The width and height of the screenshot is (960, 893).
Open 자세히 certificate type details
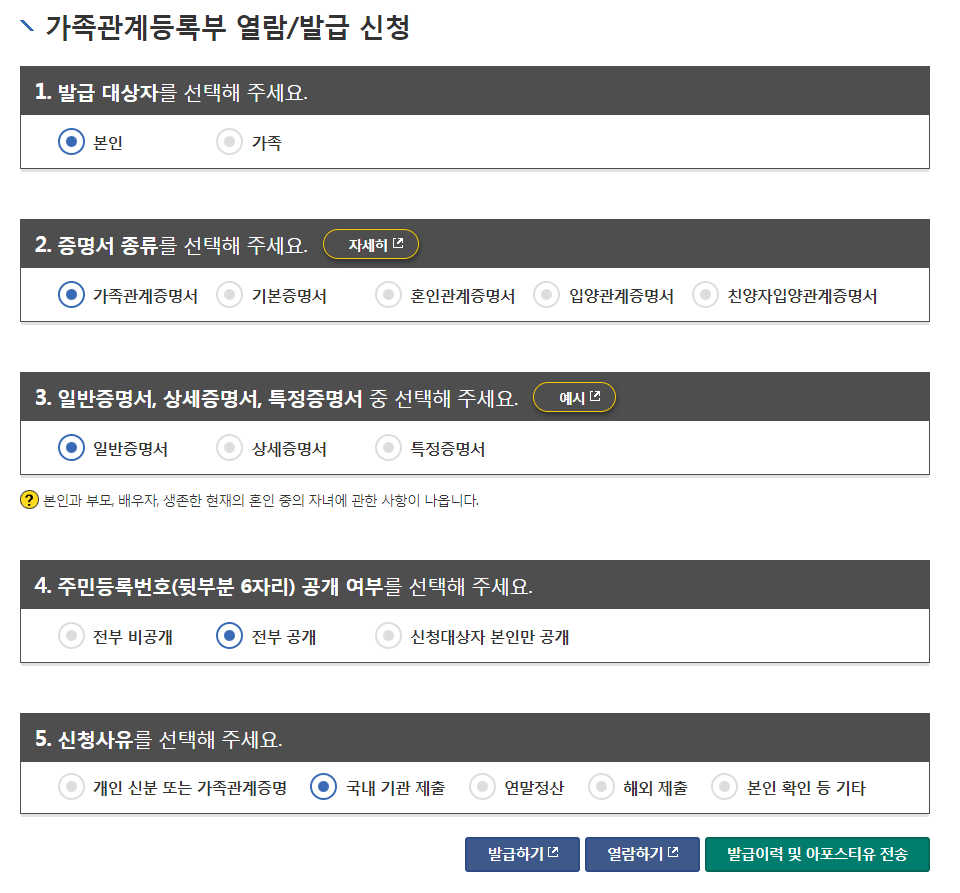click(x=371, y=244)
